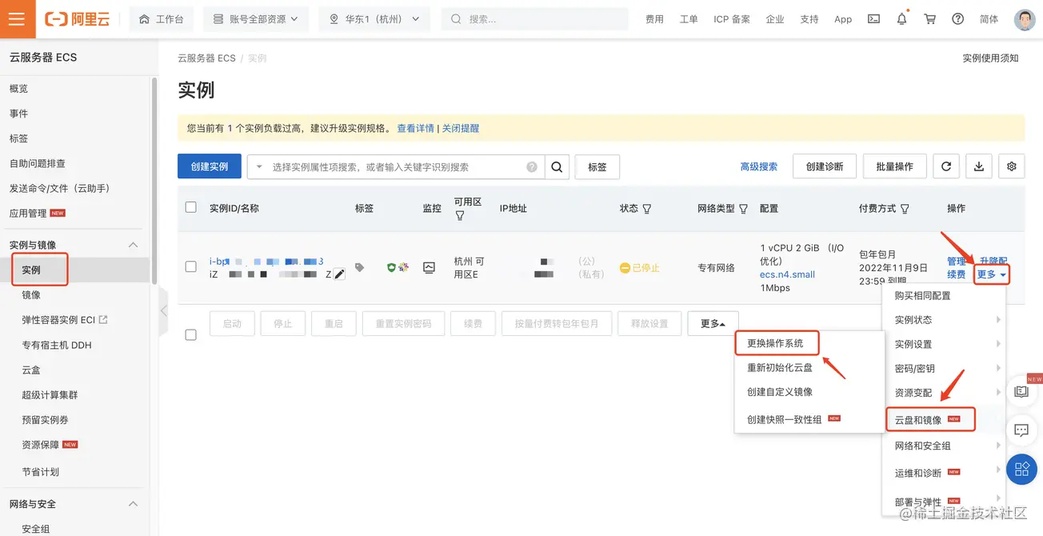Select the instance row checkbox

(191, 267)
